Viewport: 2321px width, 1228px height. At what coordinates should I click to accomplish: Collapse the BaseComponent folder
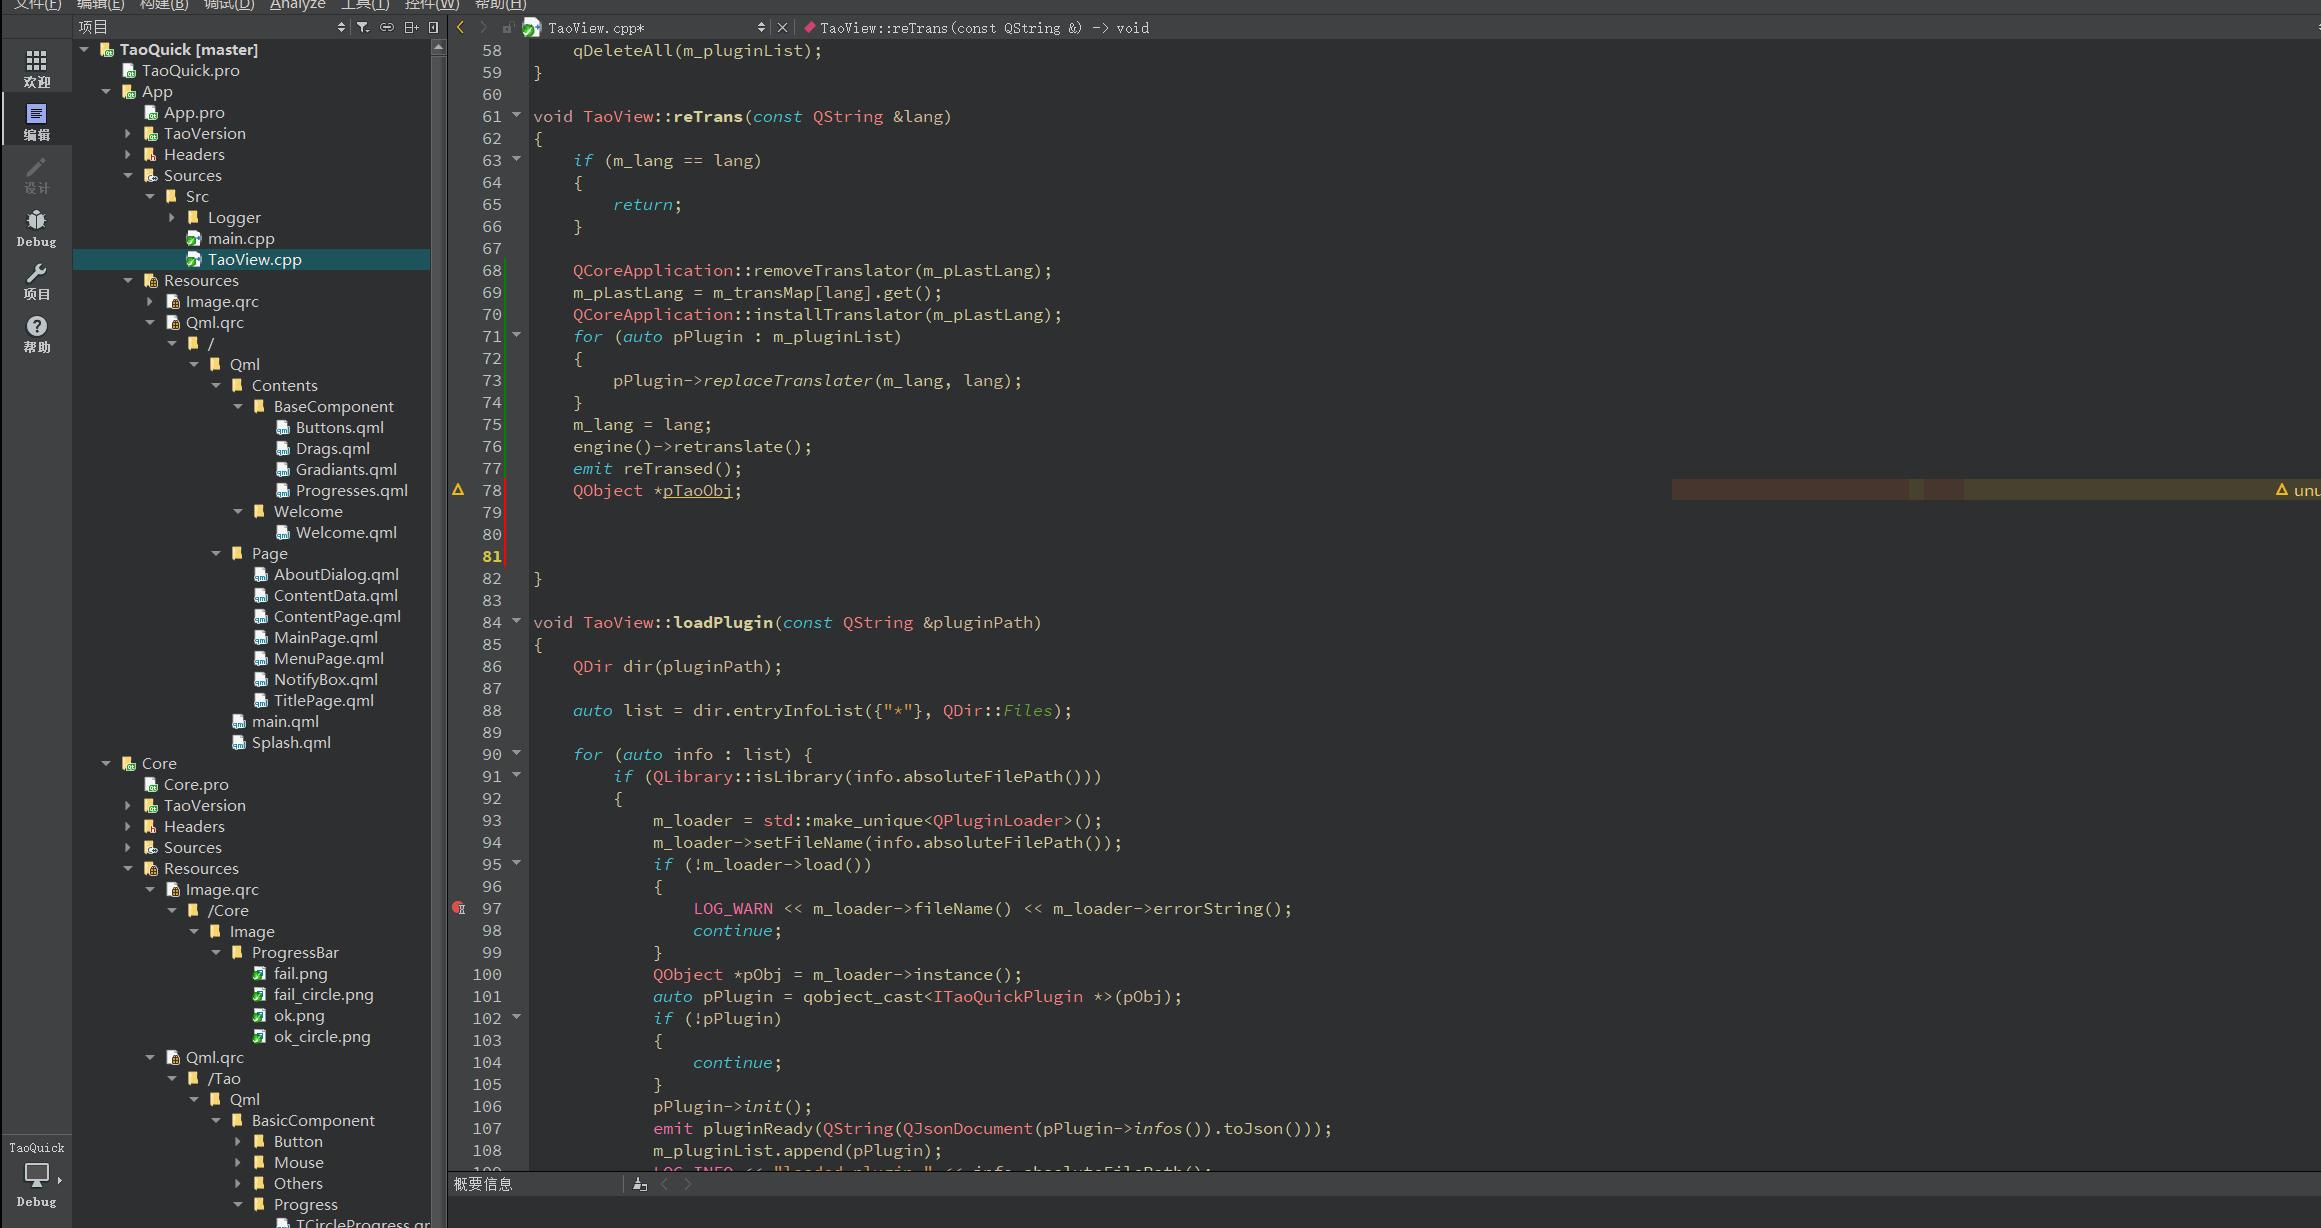(x=238, y=406)
